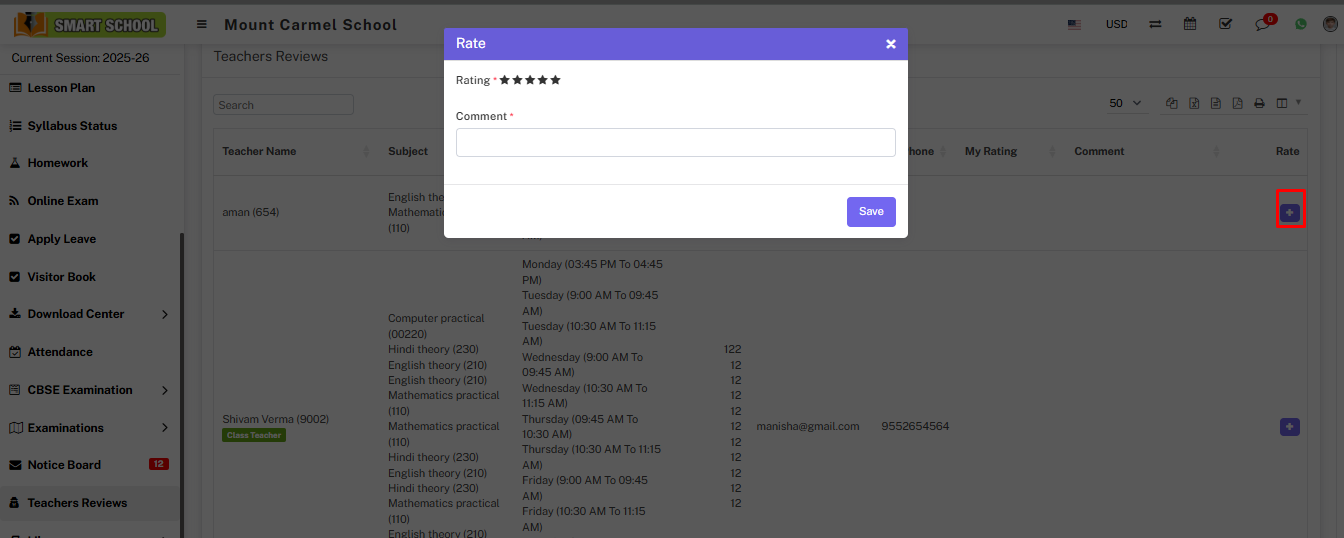Screen dimensions: 1344x538
Task: Click the Notice Board 12 badge
Action: tap(158, 464)
